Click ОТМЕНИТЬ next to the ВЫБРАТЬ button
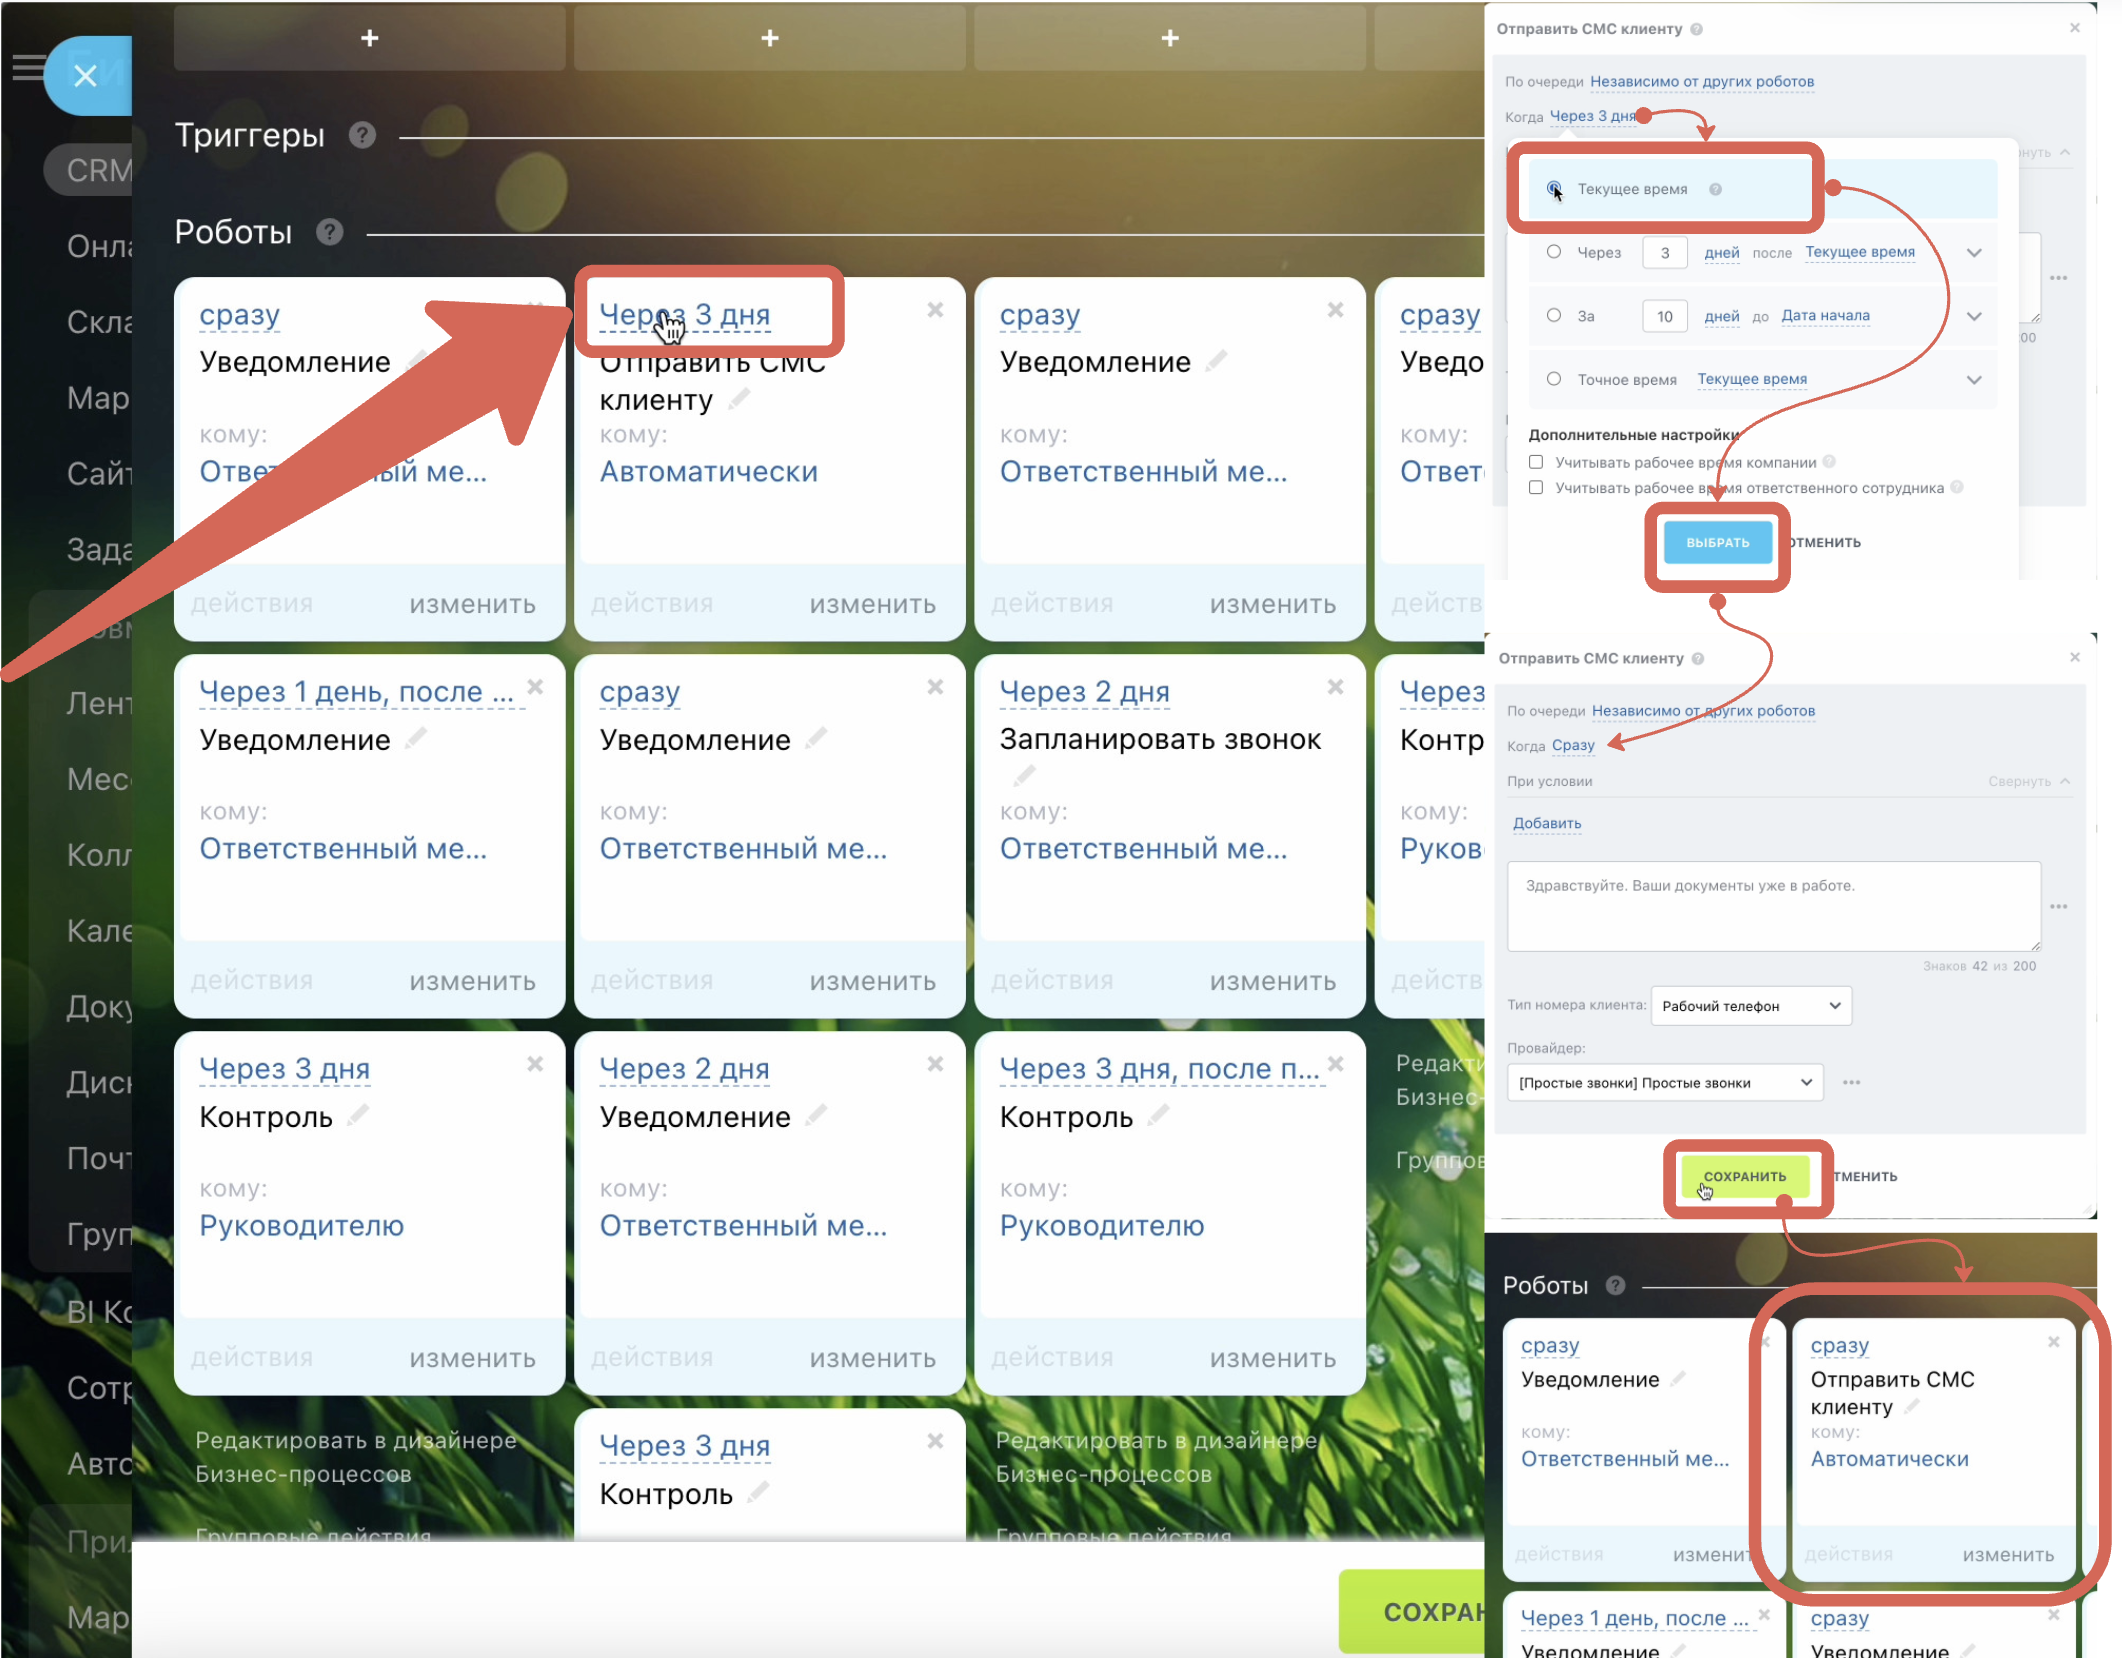Viewport: 2122px width, 1658px height. point(1823,542)
